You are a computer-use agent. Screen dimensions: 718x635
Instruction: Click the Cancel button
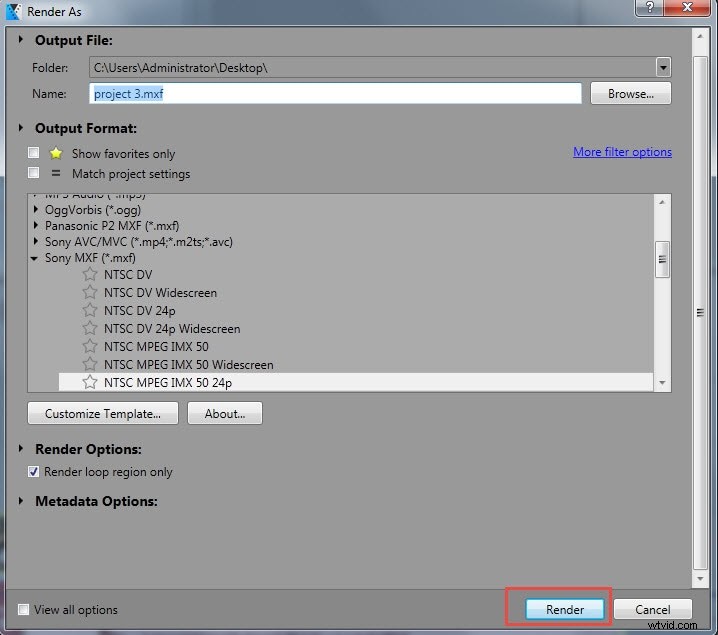coord(653,609)
